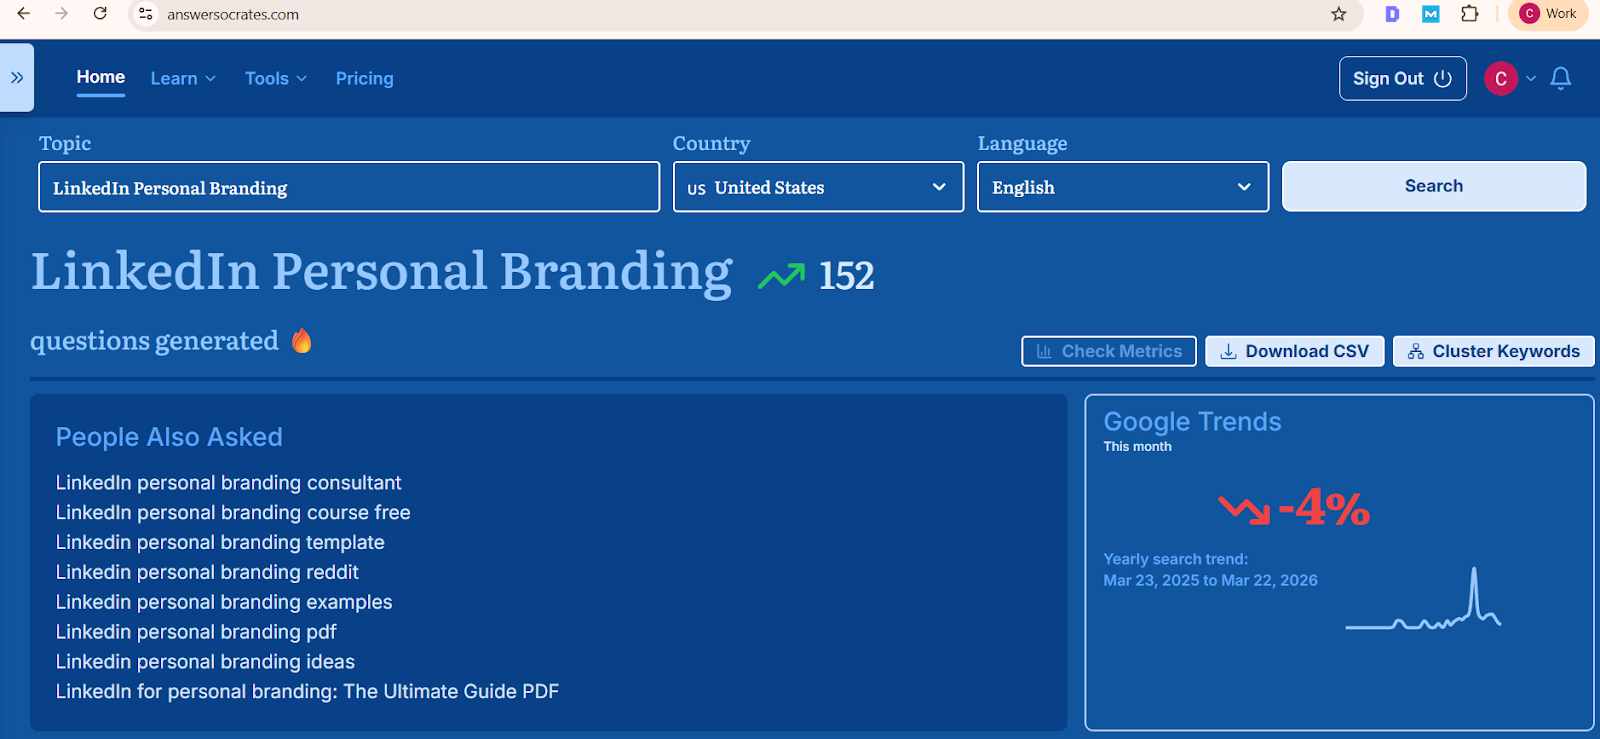The image size is (1600, 739).
Task: Click the user avatar C
Action: [1501, 79]
